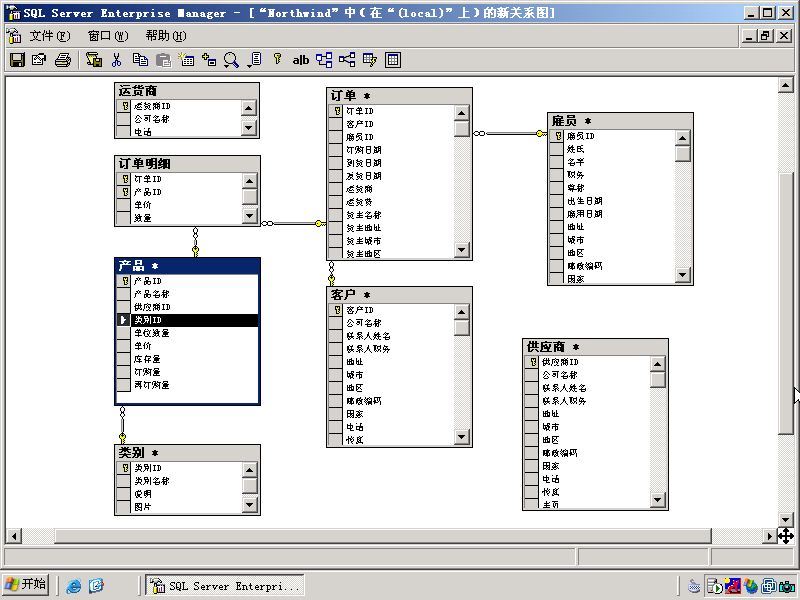Click the SQL Server Service Manager tray icon
This screenshot has width=800, height=600.
coord(715,586)
